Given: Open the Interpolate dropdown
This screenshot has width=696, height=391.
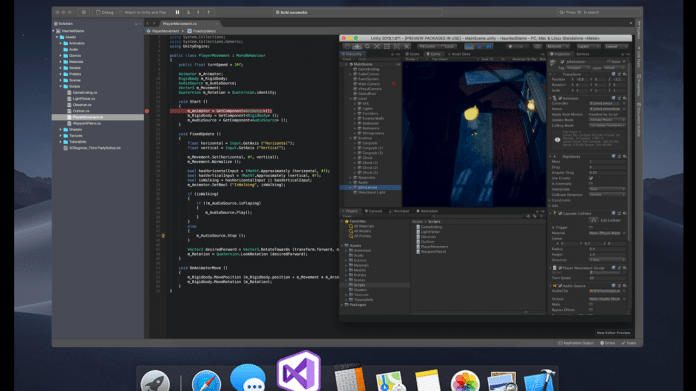Looking at the screenshot, I should point(607,189).
